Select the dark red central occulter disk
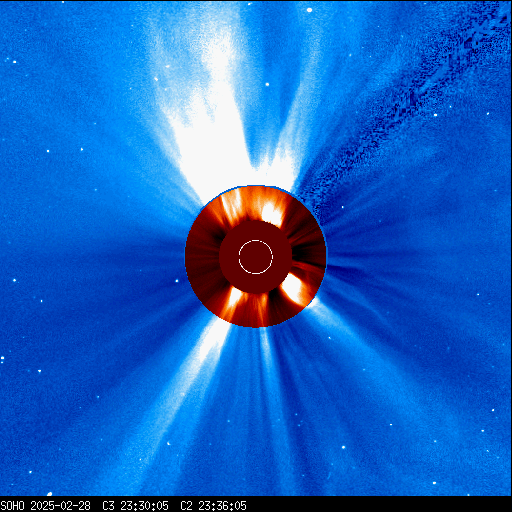The image size is (512, 512). (256, 257)
